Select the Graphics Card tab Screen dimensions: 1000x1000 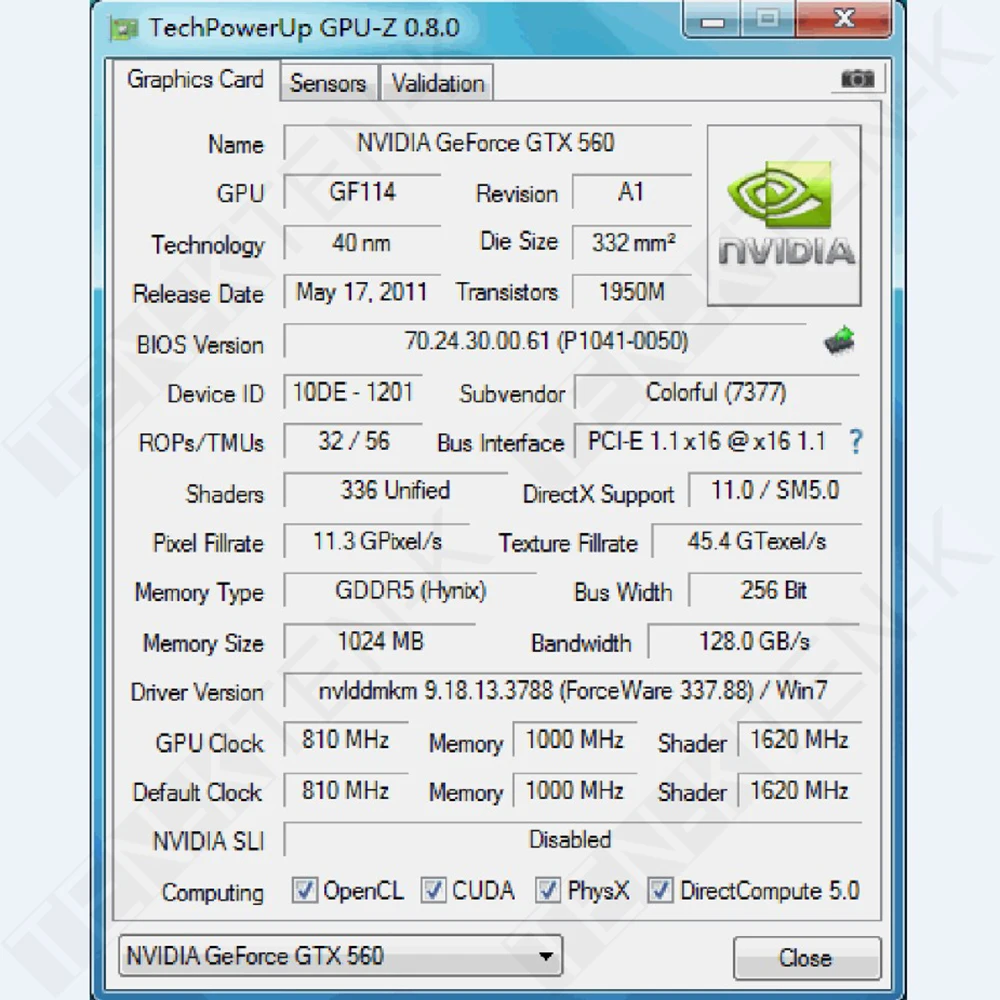(x=195, y=80)
